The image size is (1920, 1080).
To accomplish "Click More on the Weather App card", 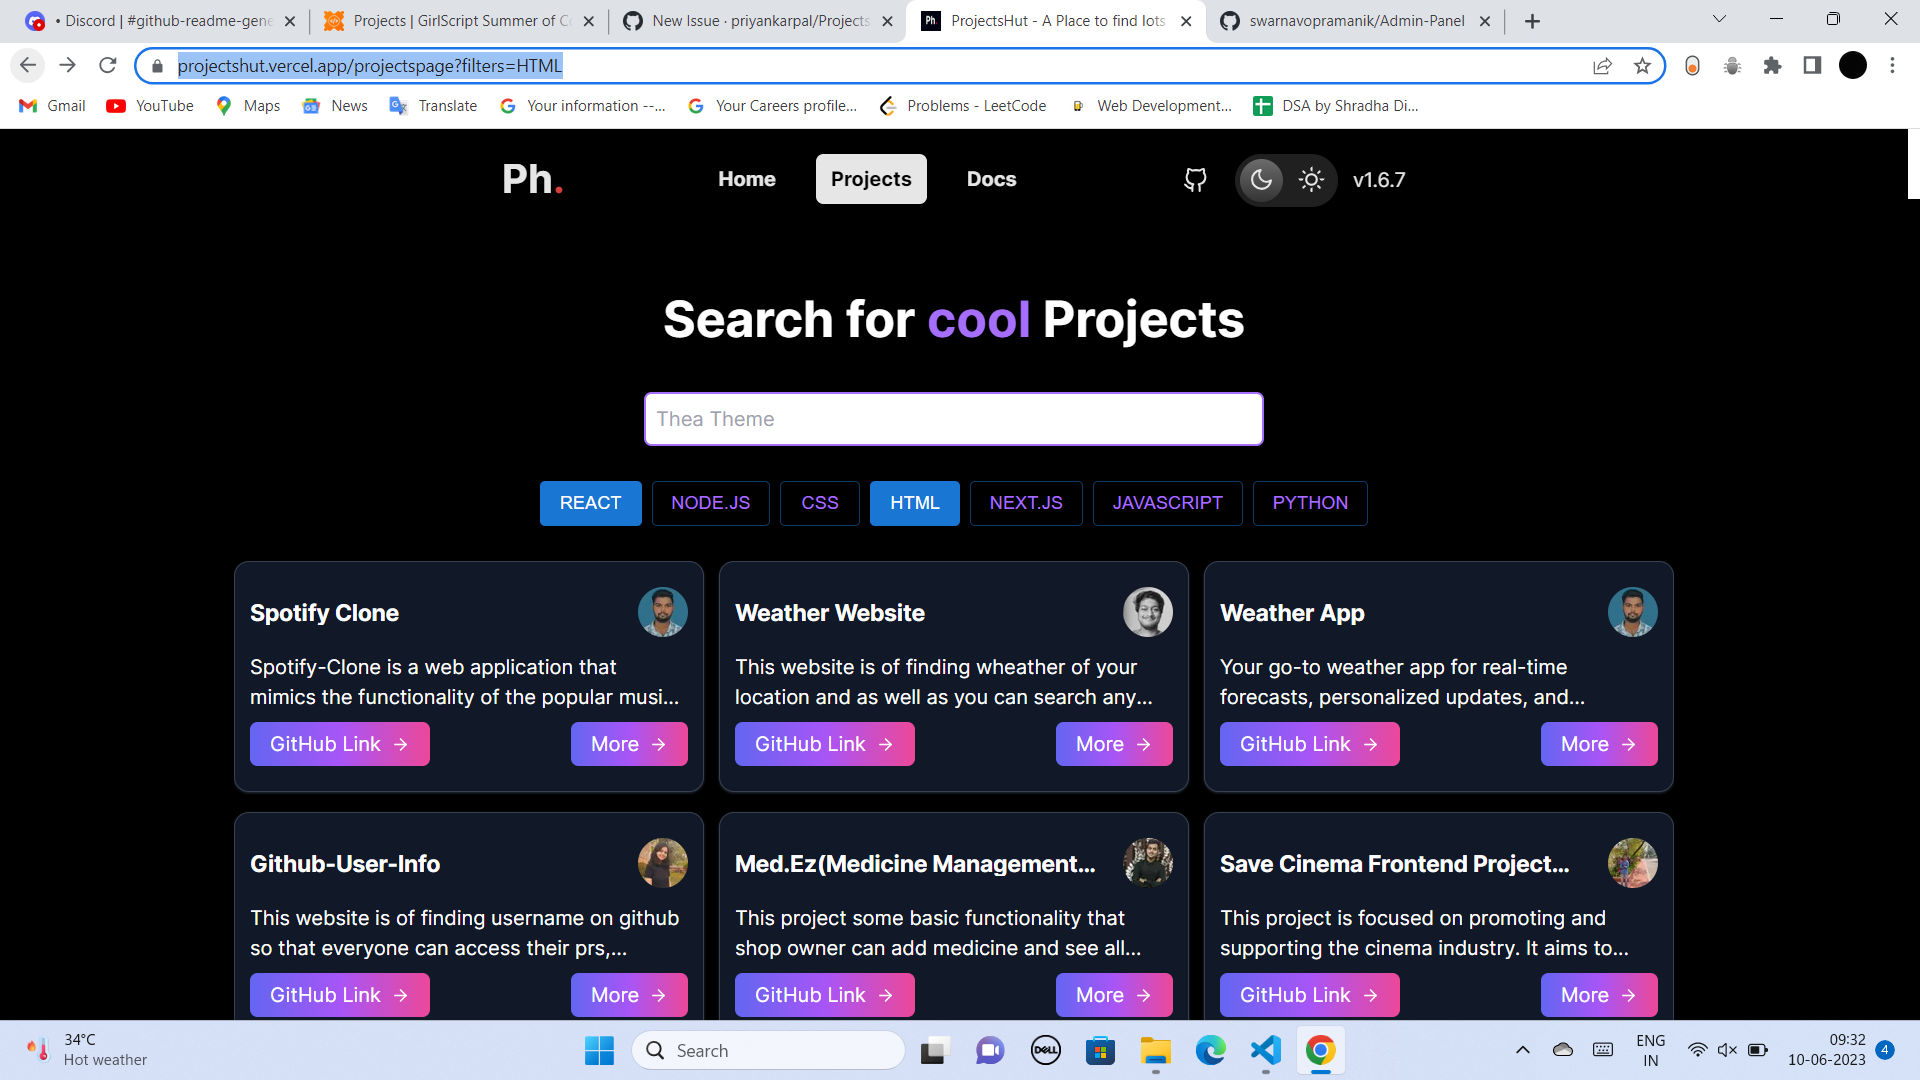I will tap(1598, 743).
